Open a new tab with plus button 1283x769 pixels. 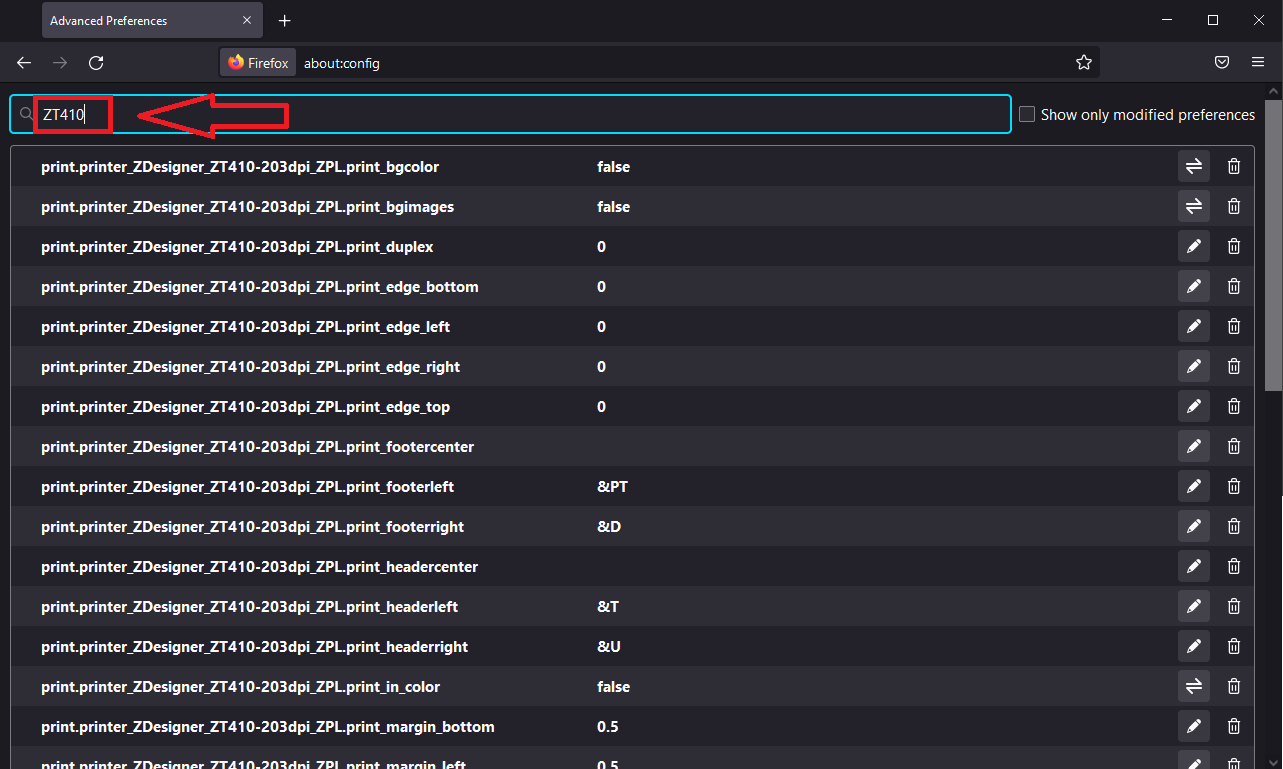point(285,20)
